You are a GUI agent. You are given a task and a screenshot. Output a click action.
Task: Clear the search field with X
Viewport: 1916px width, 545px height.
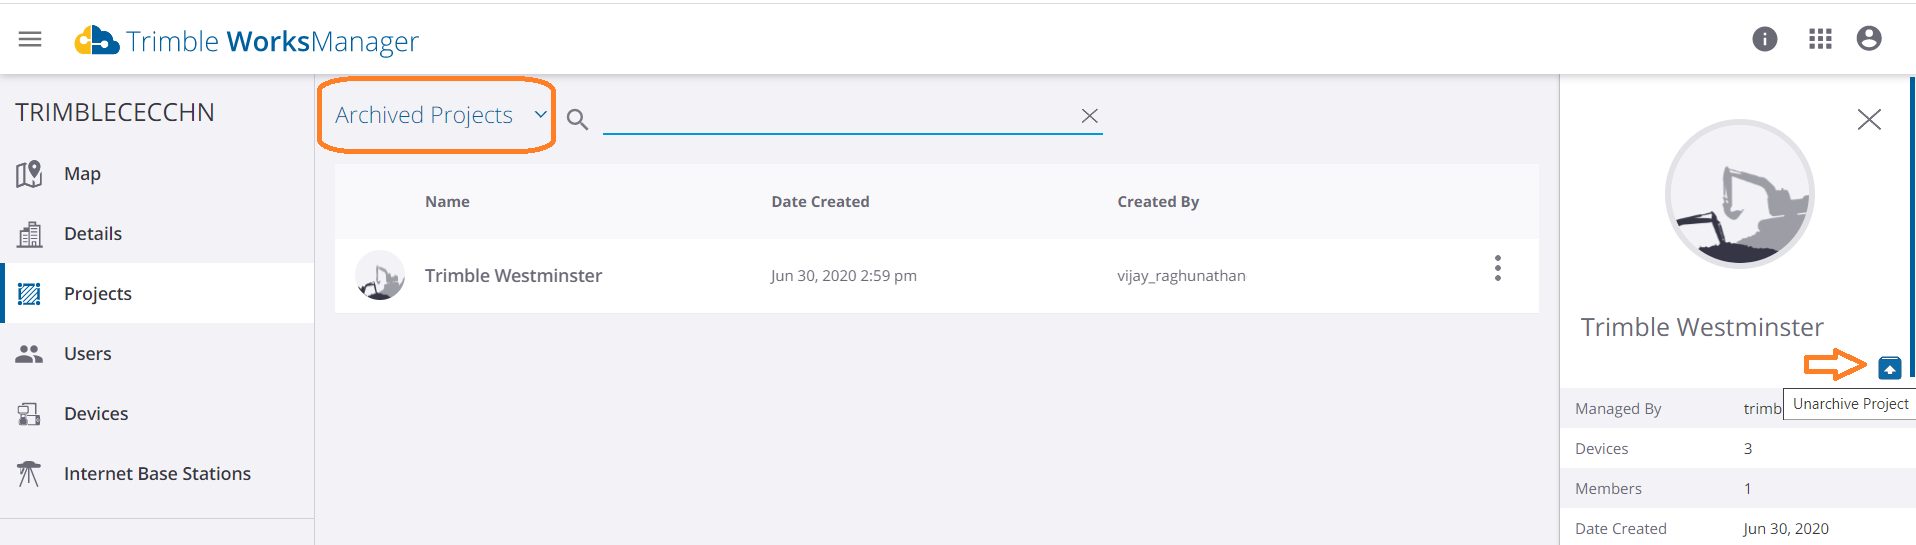(x=1089, y=116)
